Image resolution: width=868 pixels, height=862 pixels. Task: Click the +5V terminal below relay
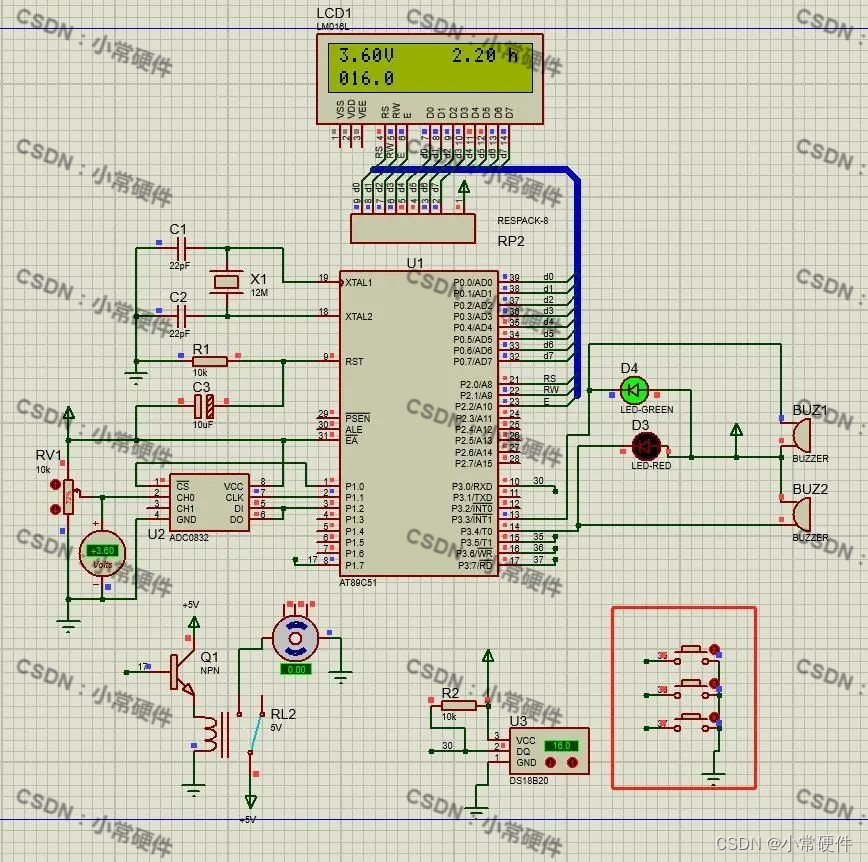pos(251,801)
